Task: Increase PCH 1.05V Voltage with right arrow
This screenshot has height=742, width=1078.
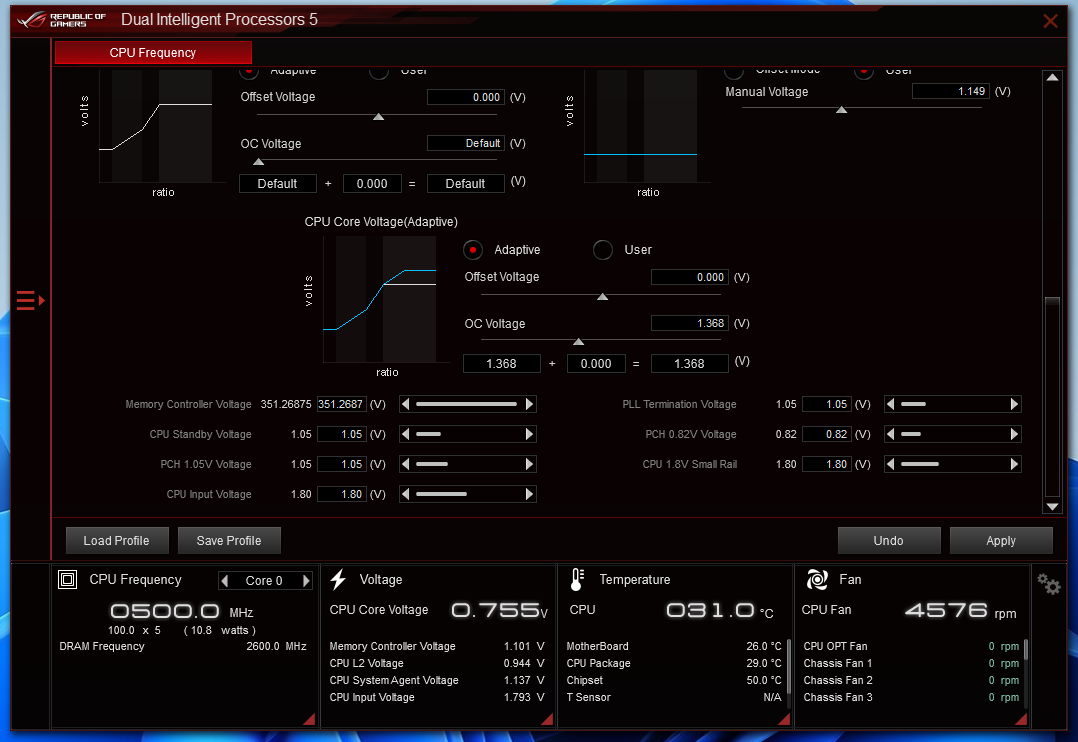Action: pos(529,464)
